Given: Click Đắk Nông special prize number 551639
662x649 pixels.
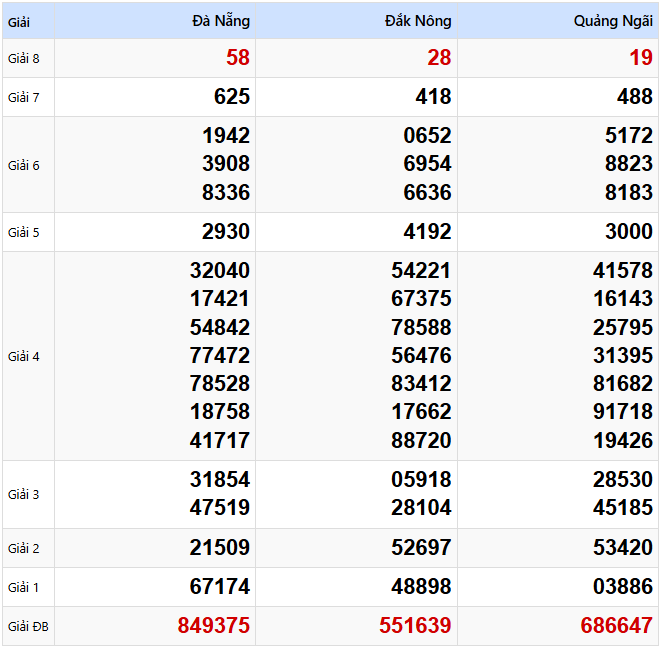Looking at the screenshot, I should [x=415, y=626].
